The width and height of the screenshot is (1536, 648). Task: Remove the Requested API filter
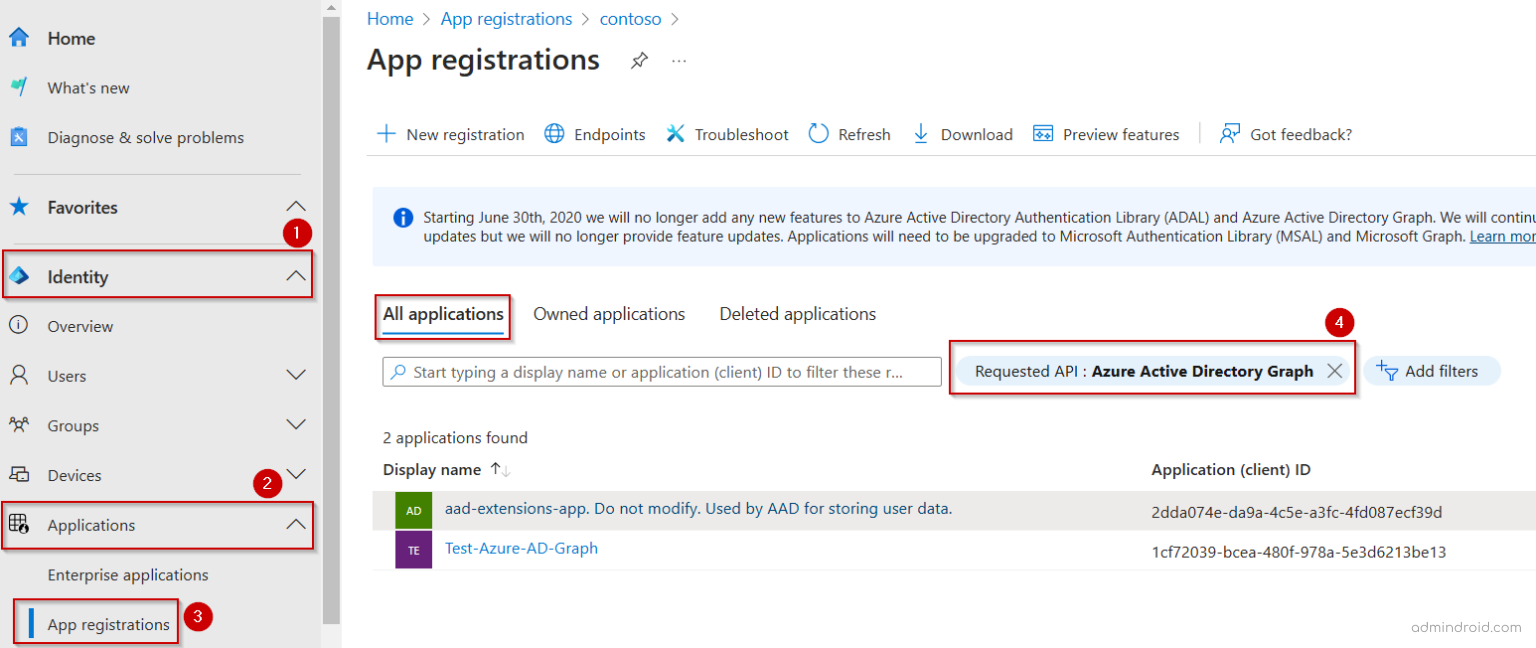pyautogui.click(x=1334, y=371)
